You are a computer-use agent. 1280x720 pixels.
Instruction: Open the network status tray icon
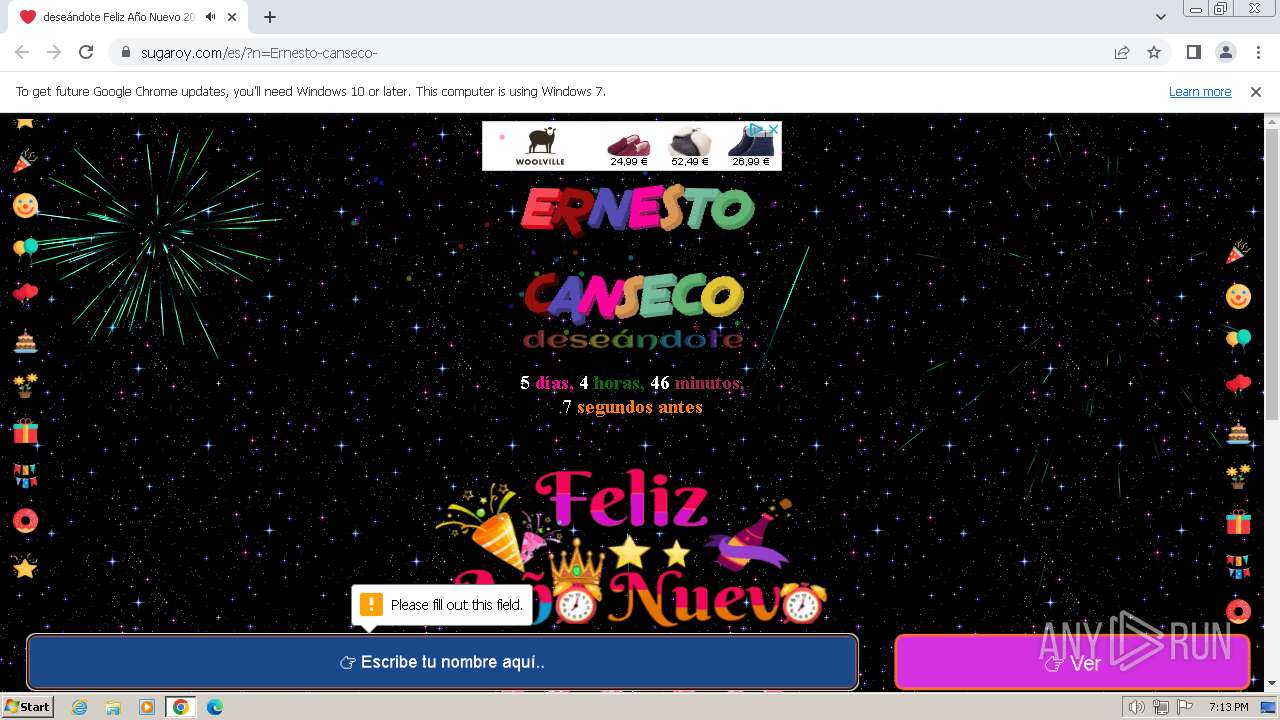[1161, 707]
